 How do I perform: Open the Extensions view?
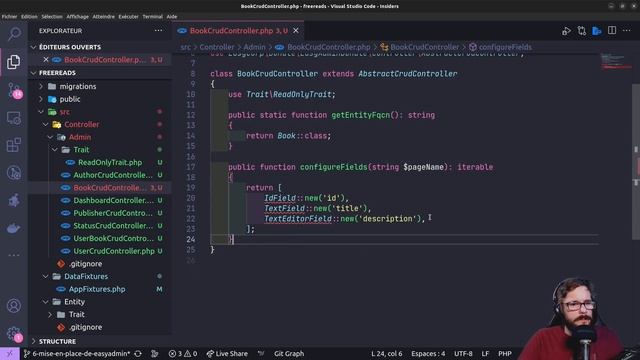point(14,145)
